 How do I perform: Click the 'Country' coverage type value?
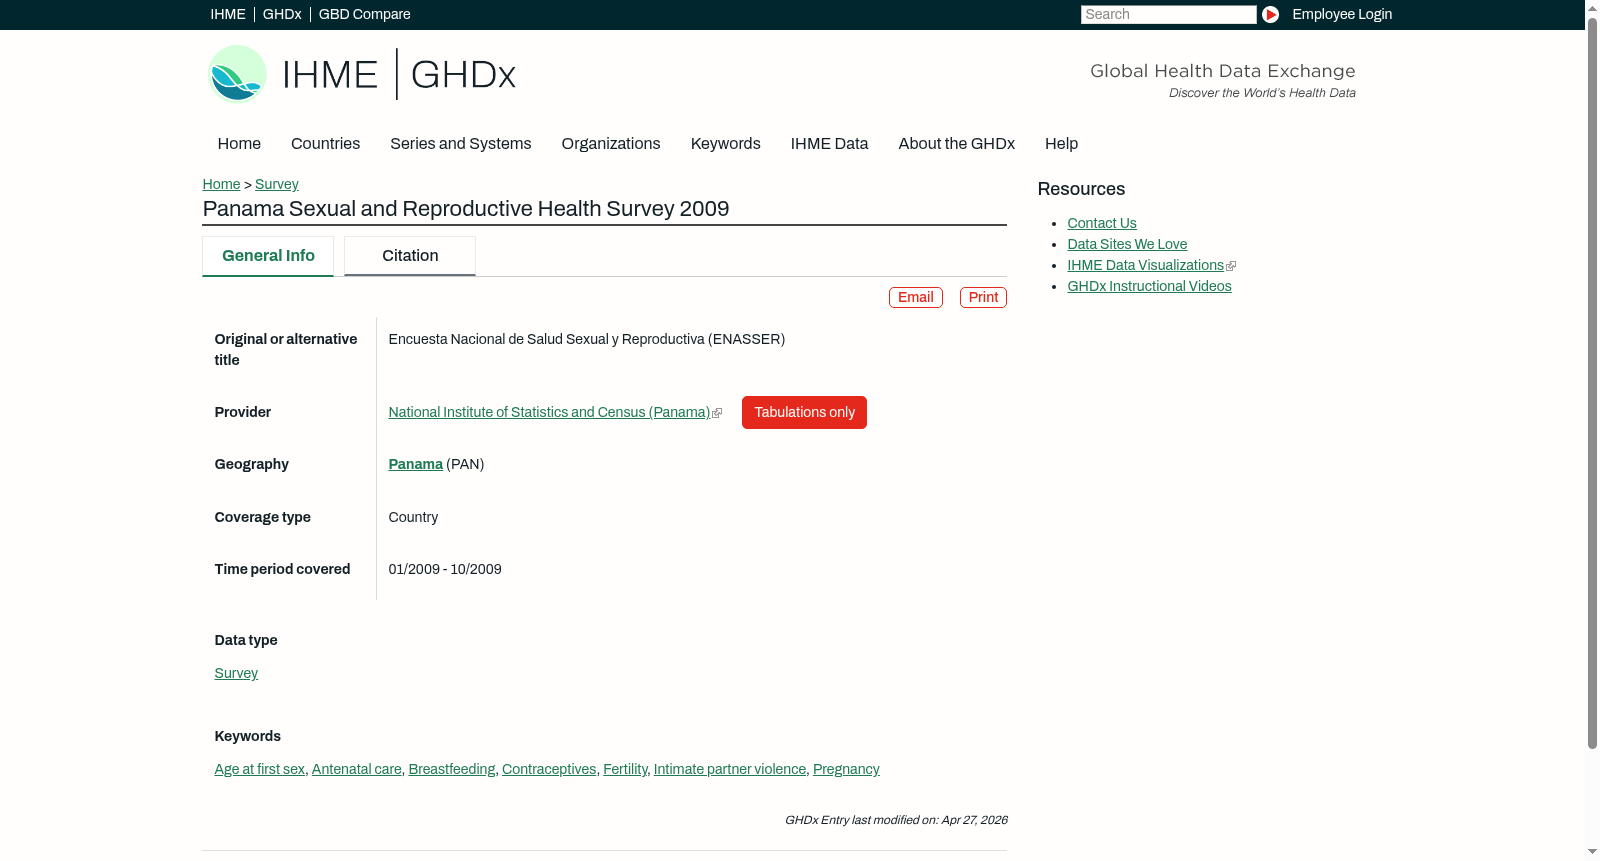click(x=413, y=517)
